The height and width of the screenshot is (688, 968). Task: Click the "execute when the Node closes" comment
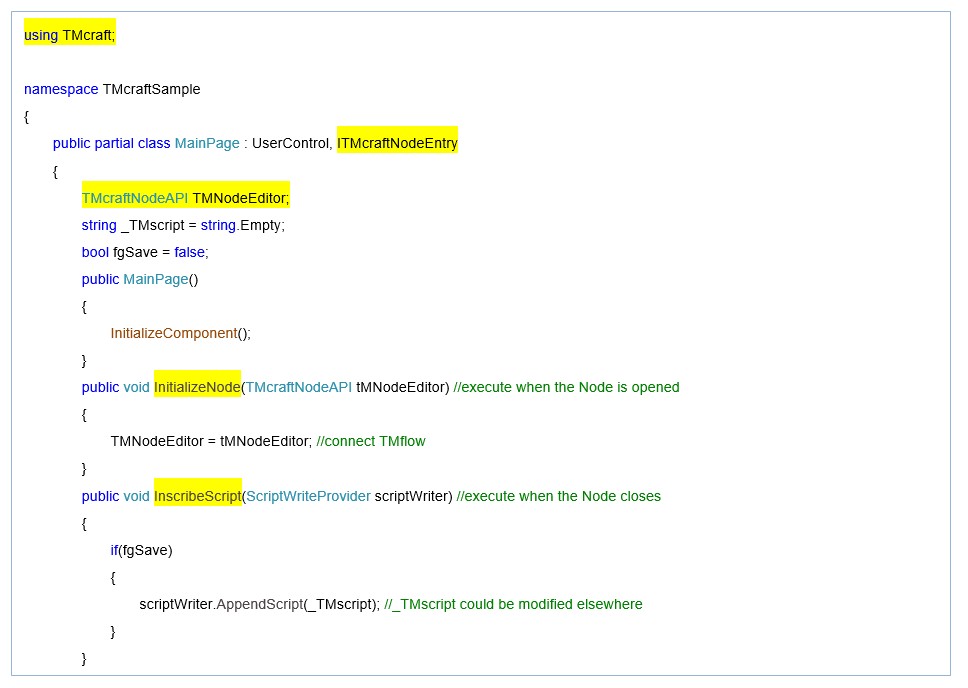tap(558, 496)
